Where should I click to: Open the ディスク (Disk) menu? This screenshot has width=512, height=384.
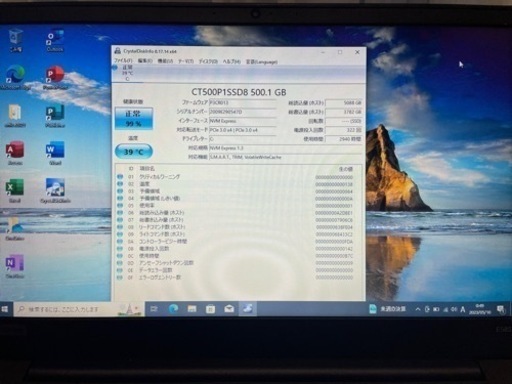[208, 61]
